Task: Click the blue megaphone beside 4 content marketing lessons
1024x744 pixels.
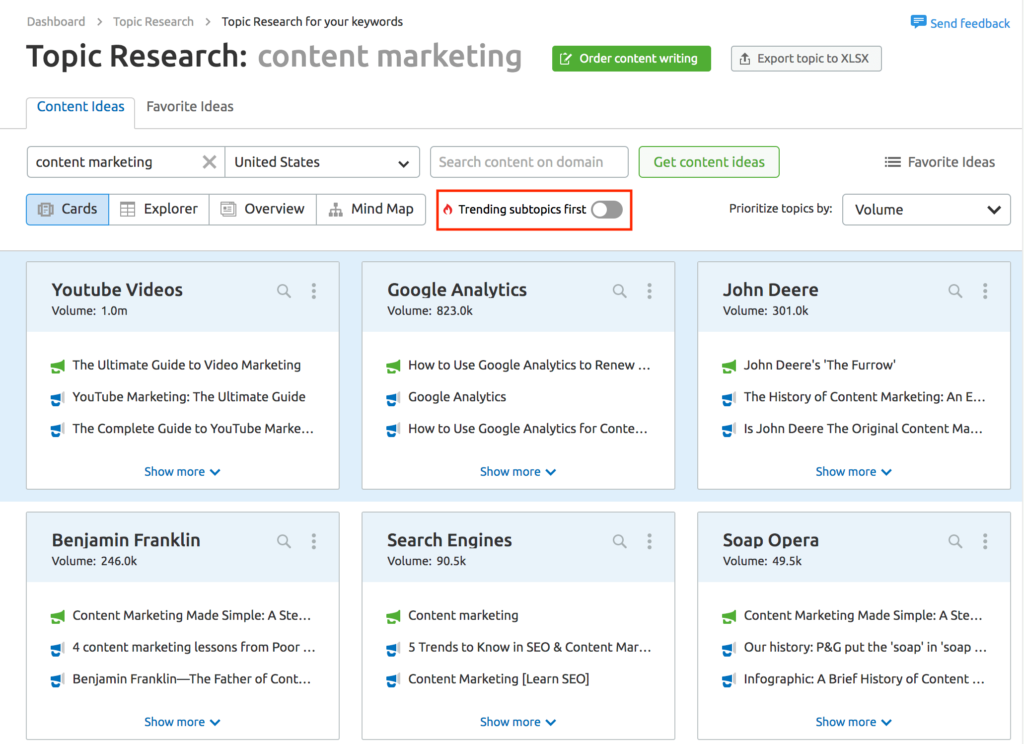Action: click(57, 649)
